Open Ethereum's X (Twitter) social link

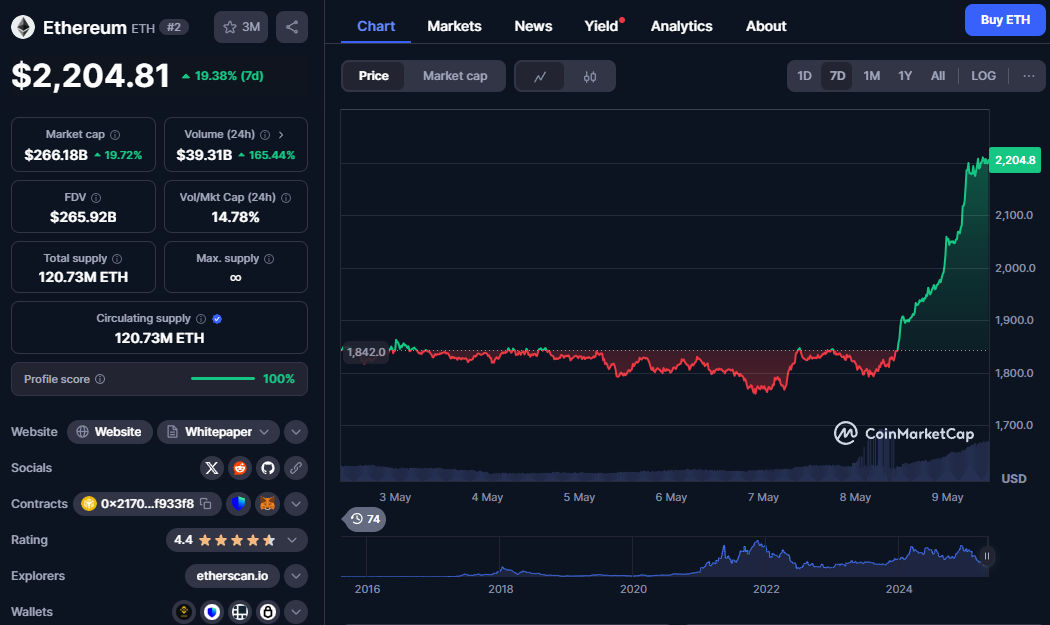click(x=212, y=468)
